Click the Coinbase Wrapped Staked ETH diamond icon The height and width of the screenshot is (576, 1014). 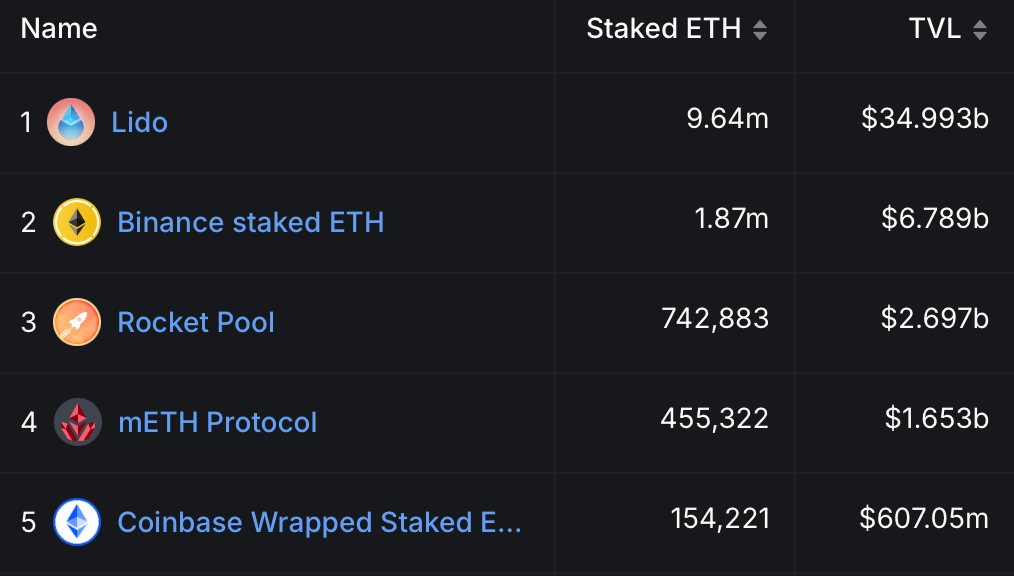(77, 522)
